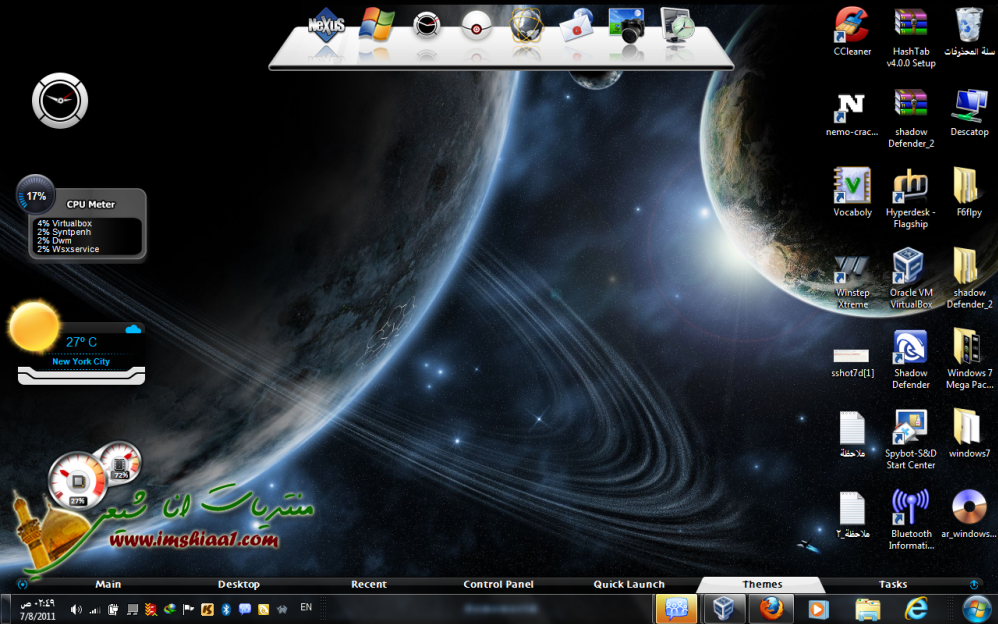Click the 4% Virtualbox process line
This screenshot has height=624, width=998.
point(64,223)
